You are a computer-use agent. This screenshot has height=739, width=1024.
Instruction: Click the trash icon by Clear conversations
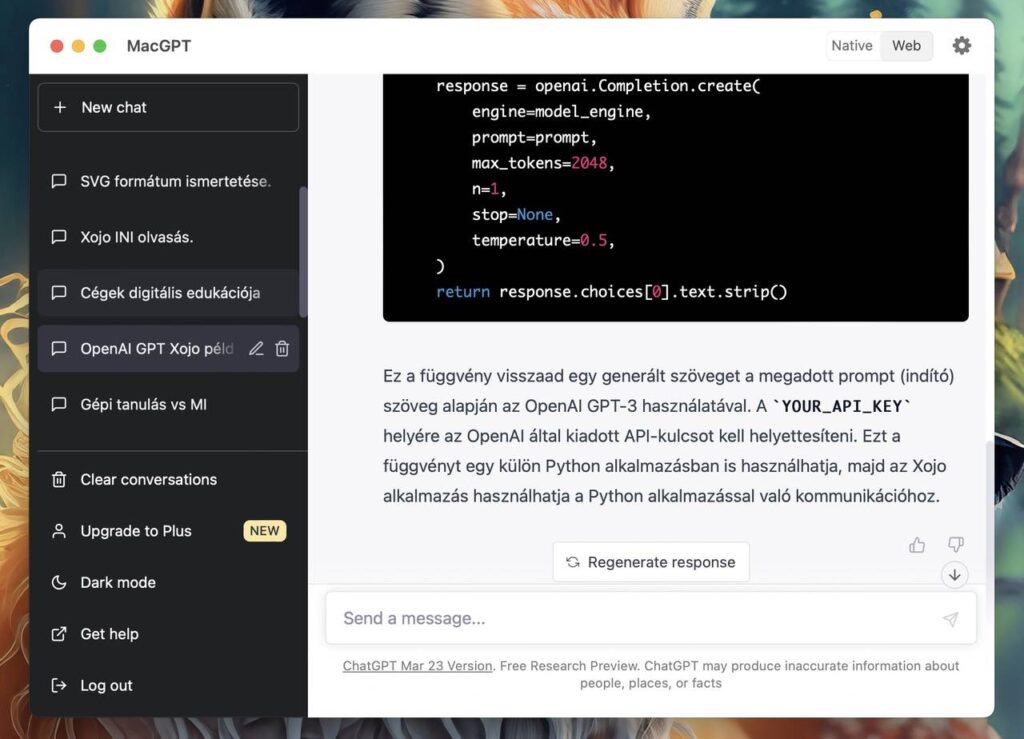(x=59, y=479)
